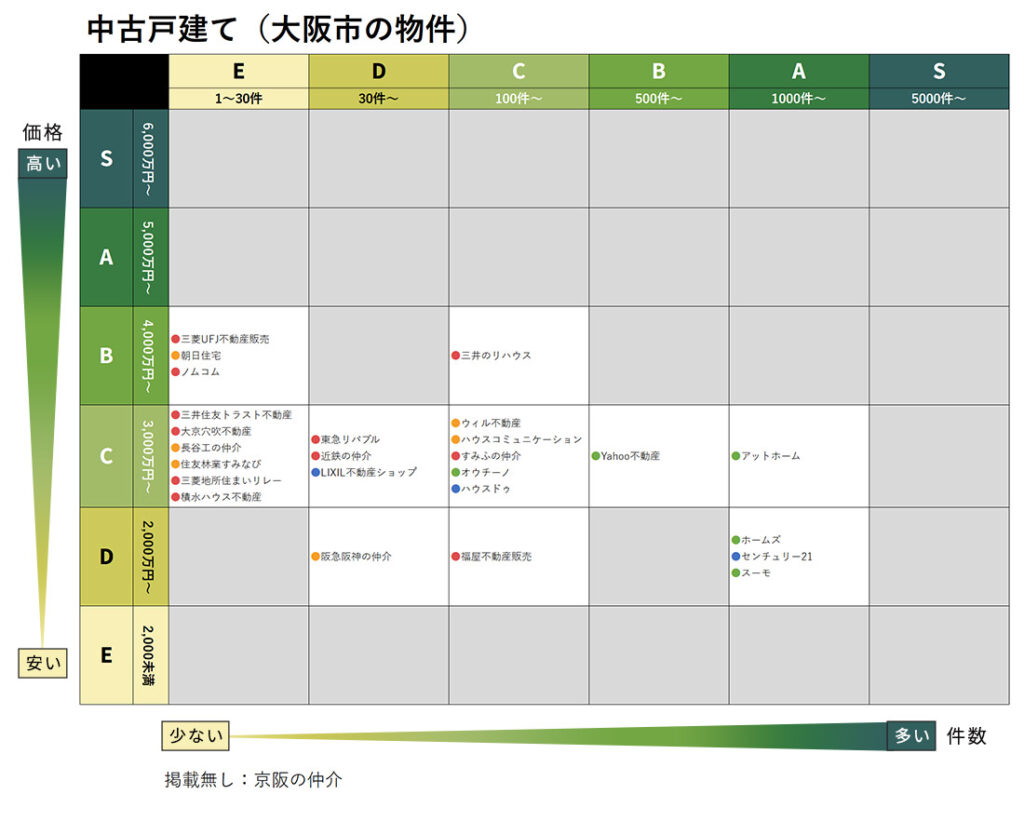Click the blue dot next to センチュリー21

[735, 556]
